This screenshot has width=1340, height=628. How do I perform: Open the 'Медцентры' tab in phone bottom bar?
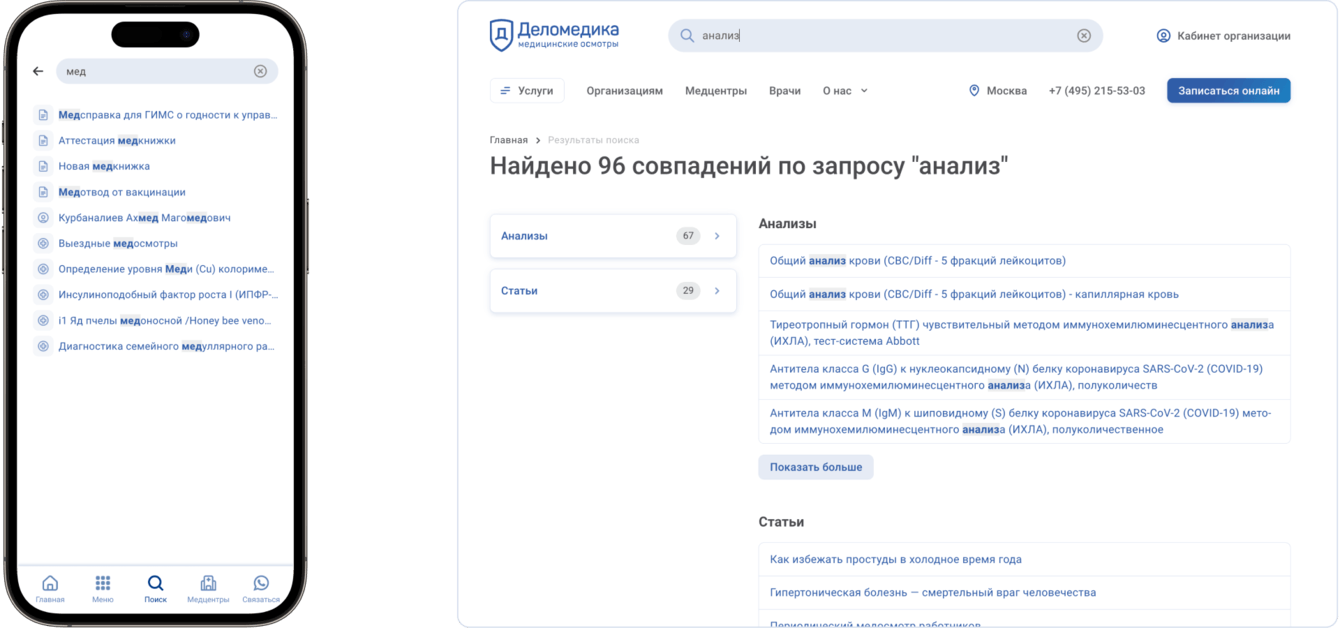point(208,588)
